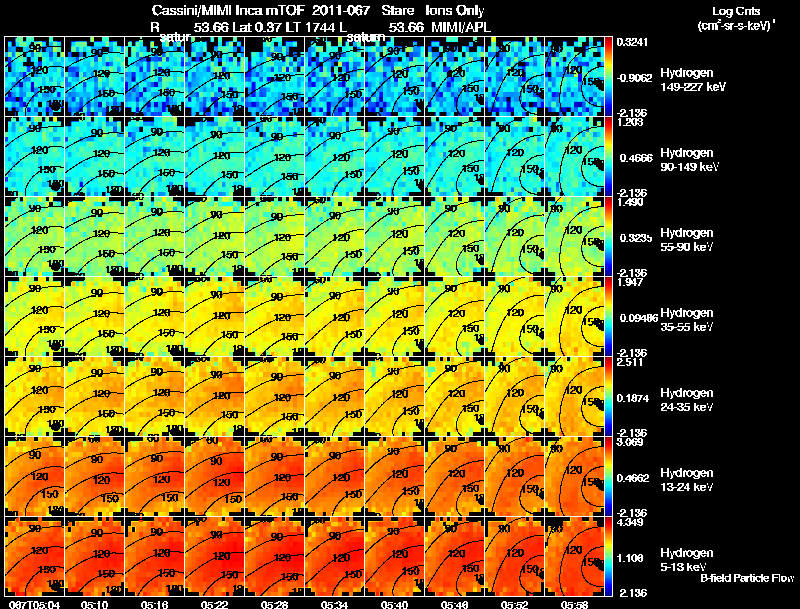
Task: Select the '55-90 keV' energy label
Action: tap(686, 247)
